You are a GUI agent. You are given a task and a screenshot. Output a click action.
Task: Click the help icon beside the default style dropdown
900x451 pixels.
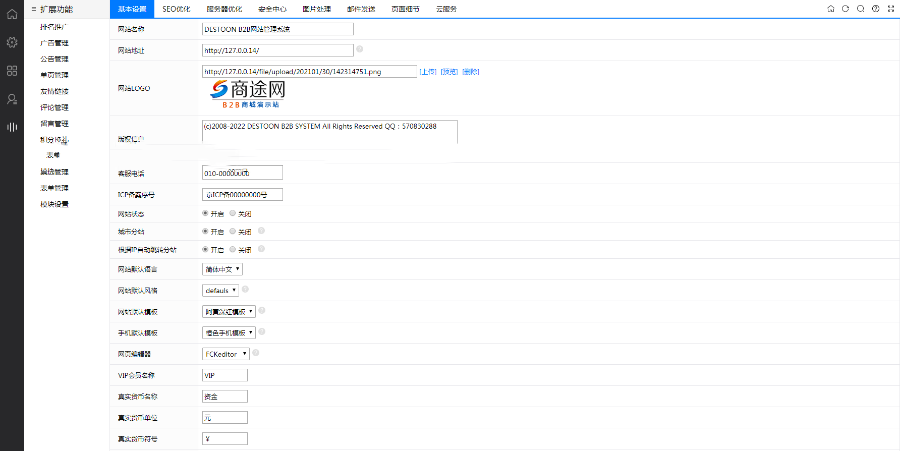click(x=245, y=289)
